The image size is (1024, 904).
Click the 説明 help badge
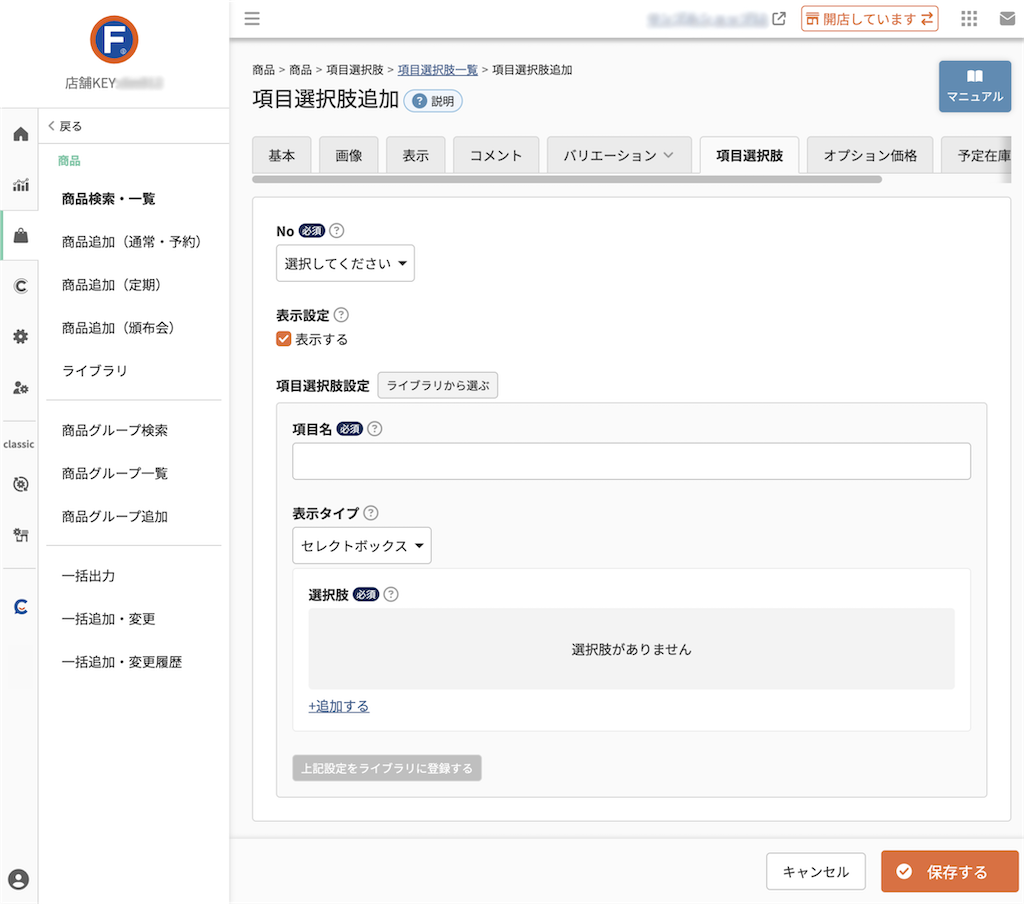click(x=433, y=101)
